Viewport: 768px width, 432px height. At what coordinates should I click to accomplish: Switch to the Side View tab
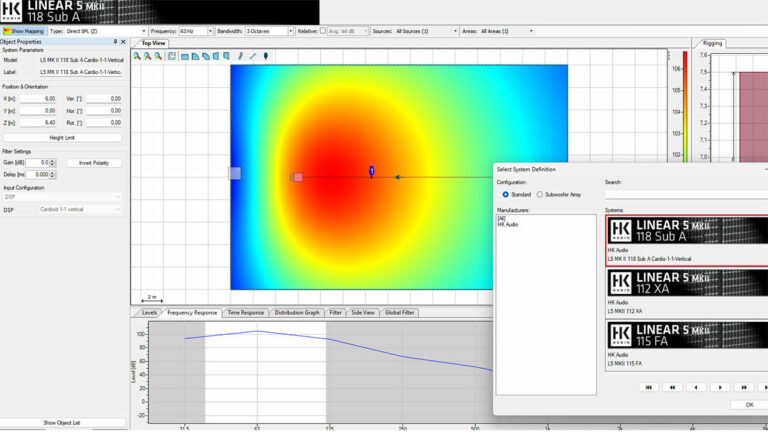(x=363, y=312)
